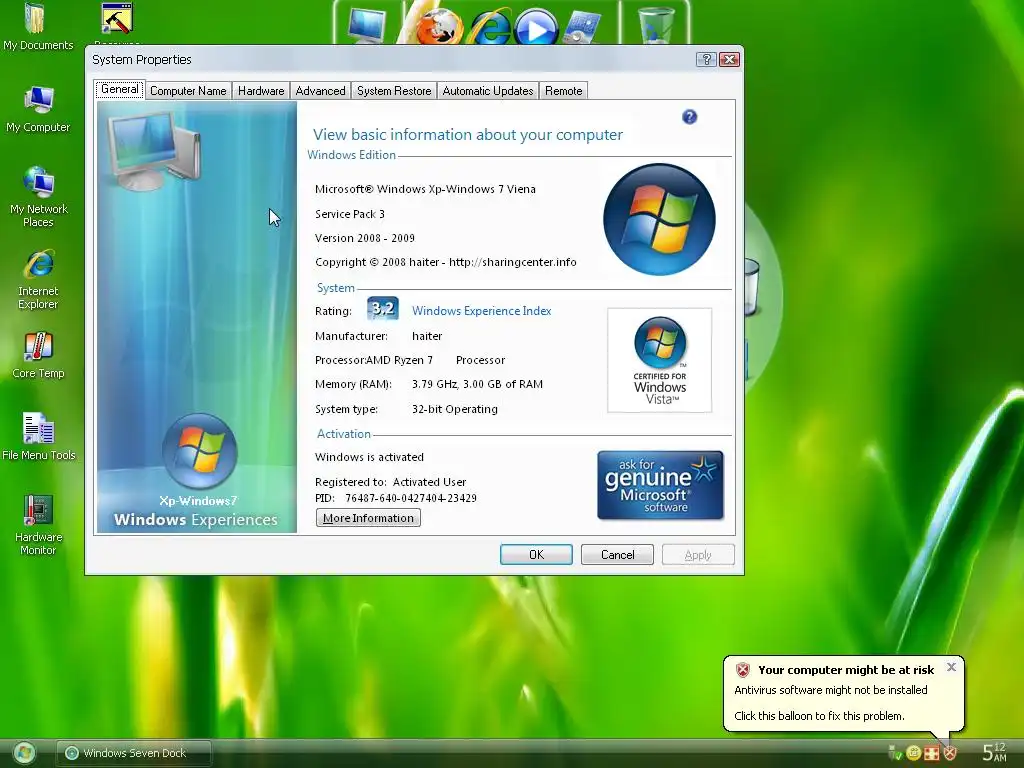Click the 'Windows is activated' text
The width and height of the screenshot is (1024, 768).
coord(369,457)
